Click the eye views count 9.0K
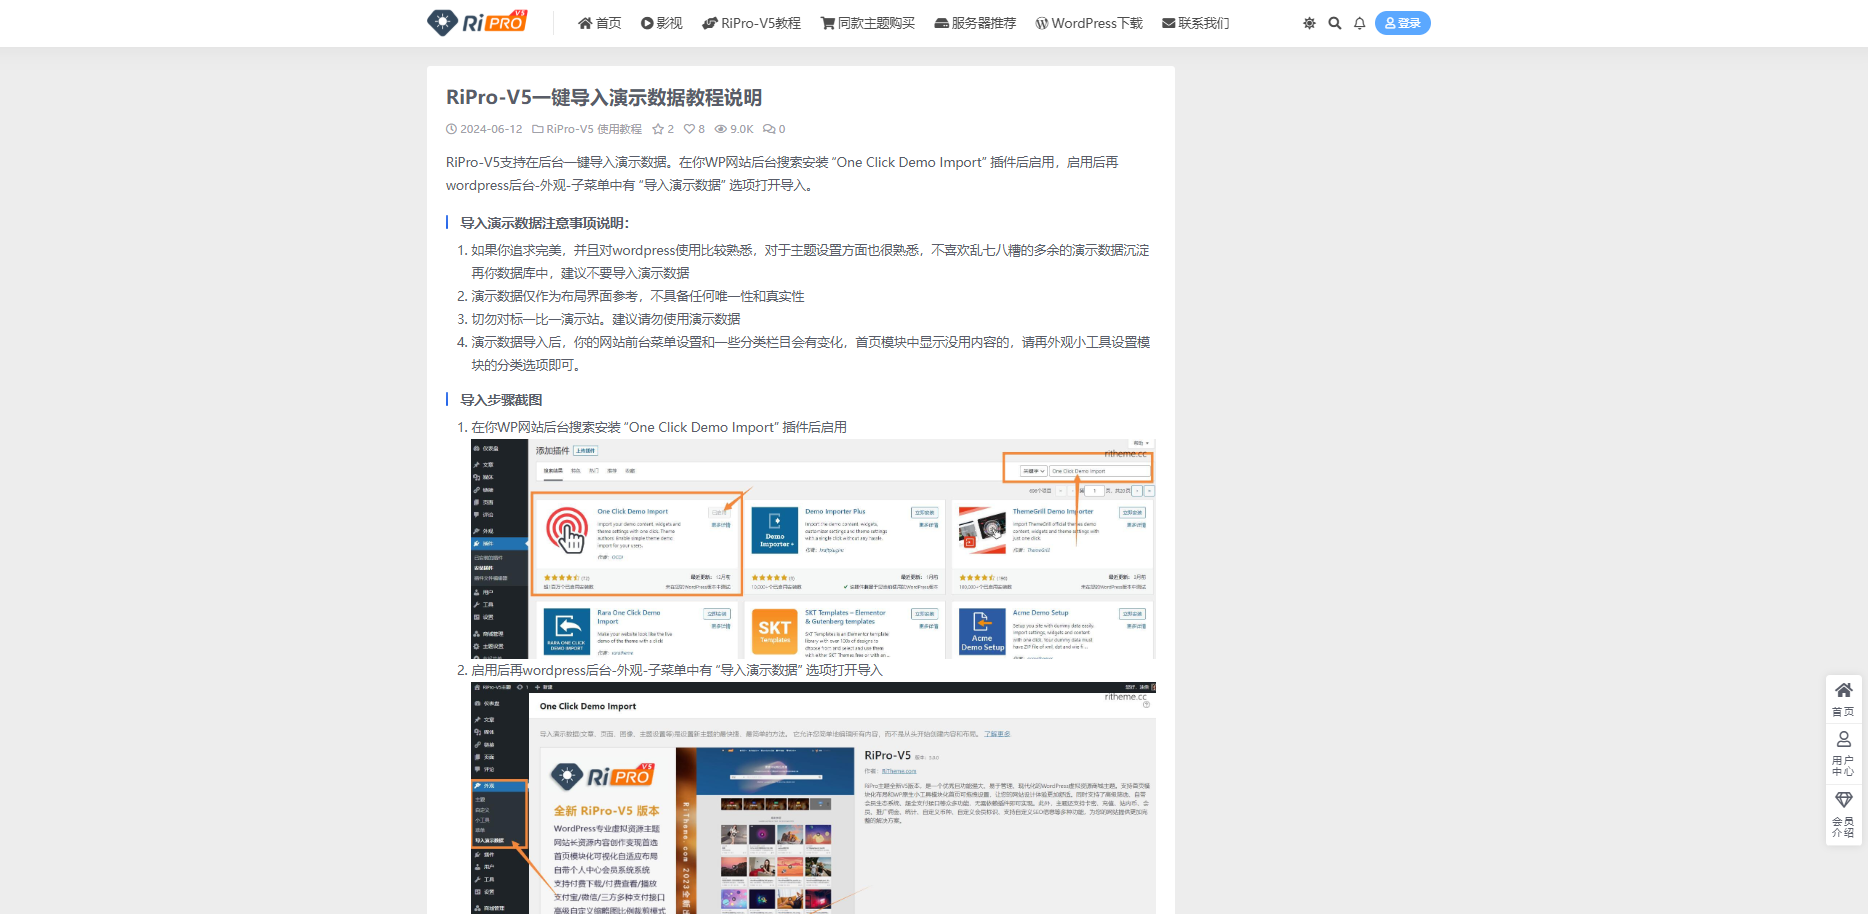The image size is (1868, 914). [x=734, y=129]
